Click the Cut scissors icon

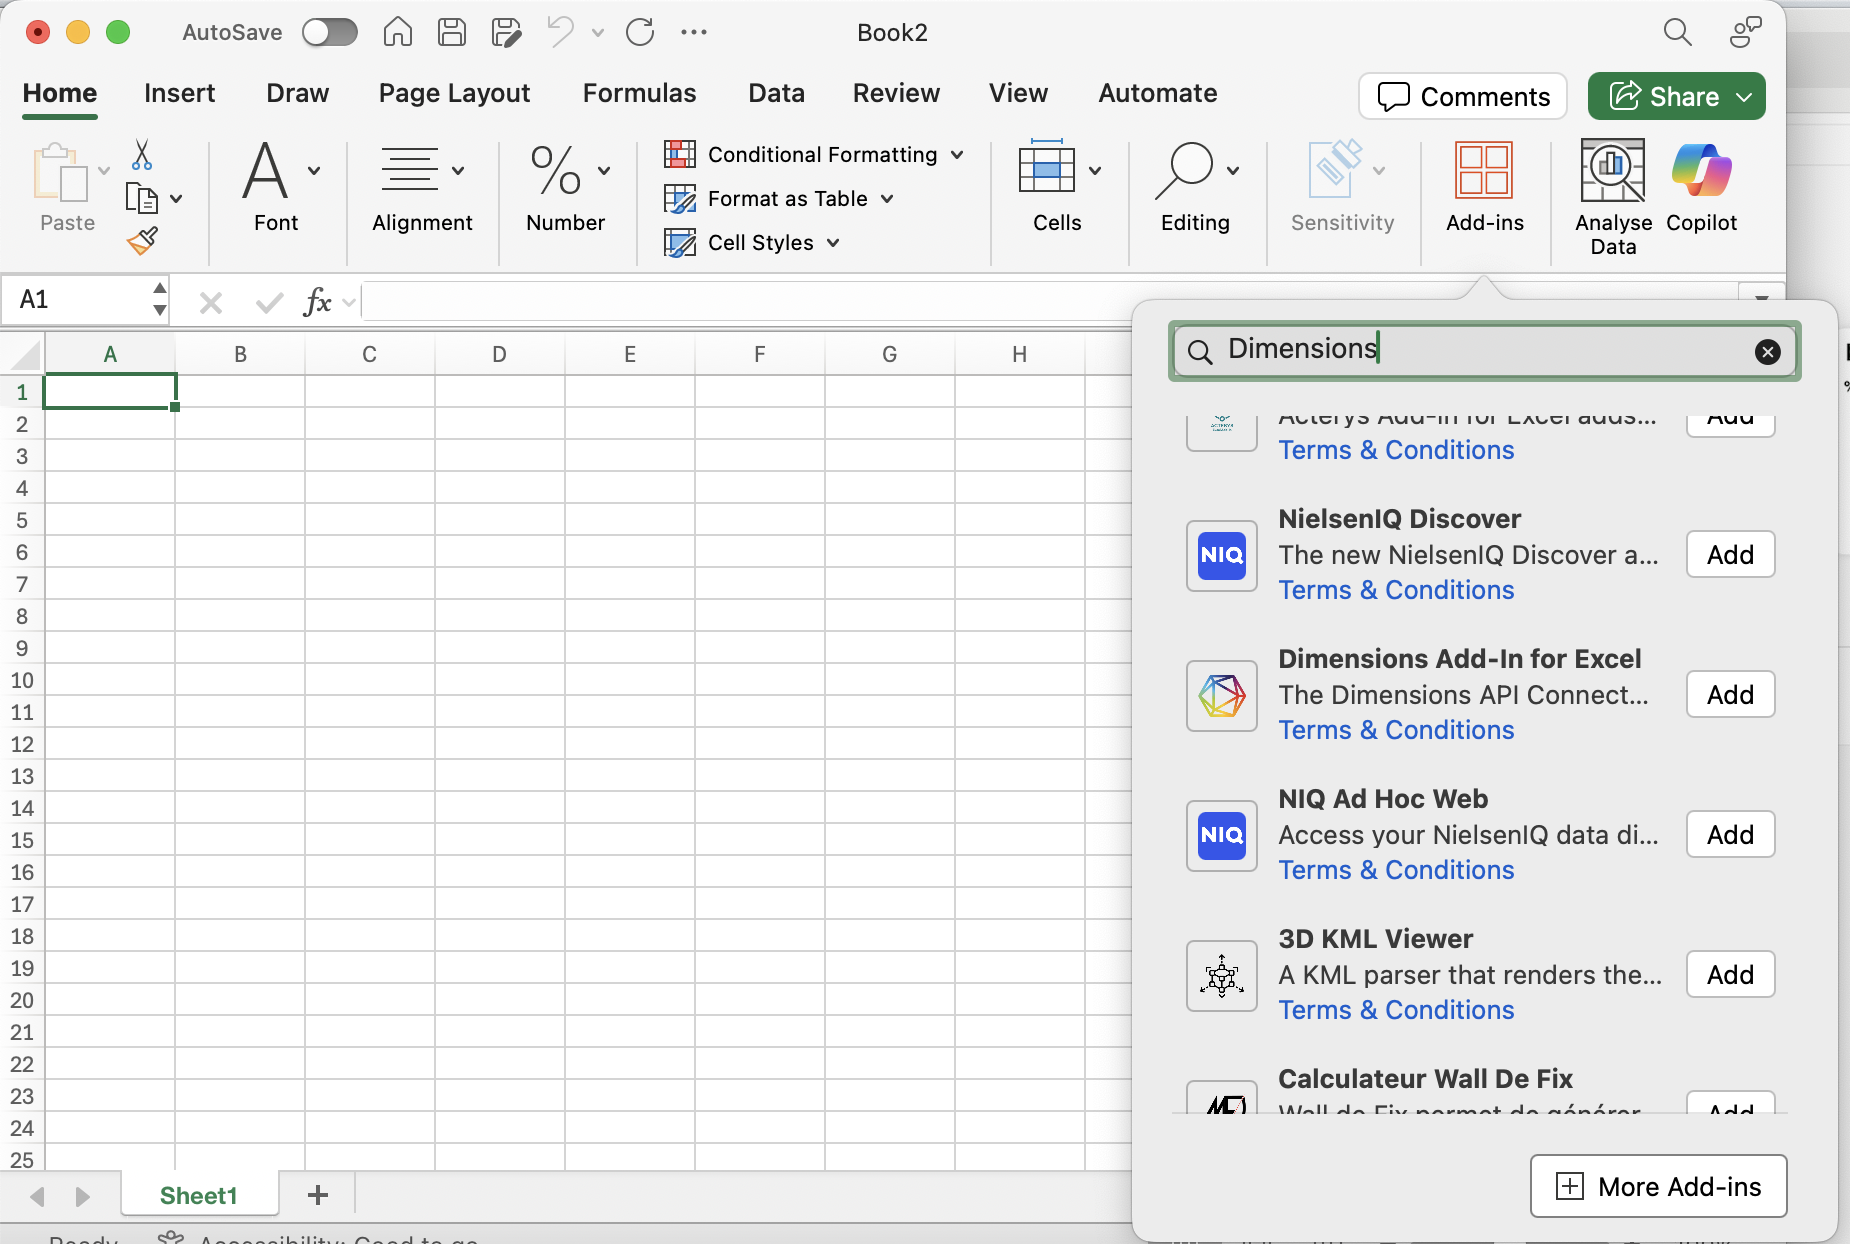(x=142, y=155)
